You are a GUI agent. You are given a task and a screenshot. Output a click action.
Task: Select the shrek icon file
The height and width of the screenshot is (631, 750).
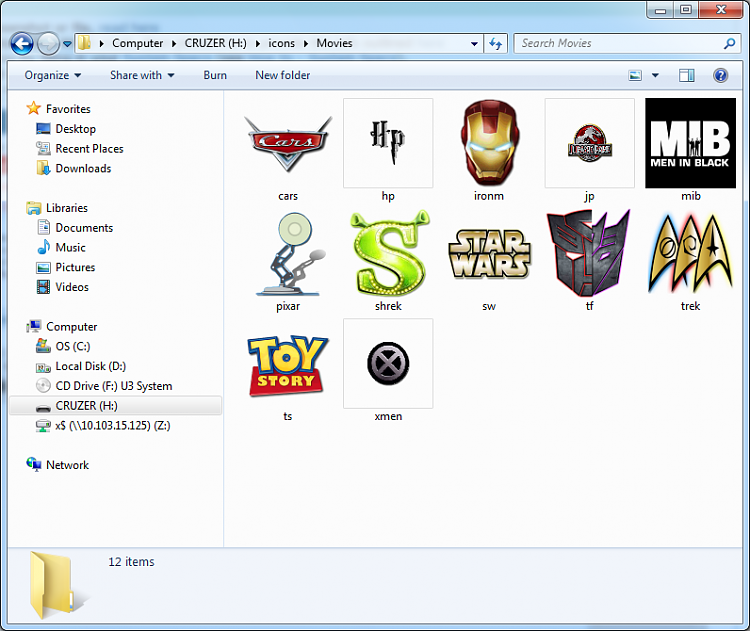[x=388, y=254]
